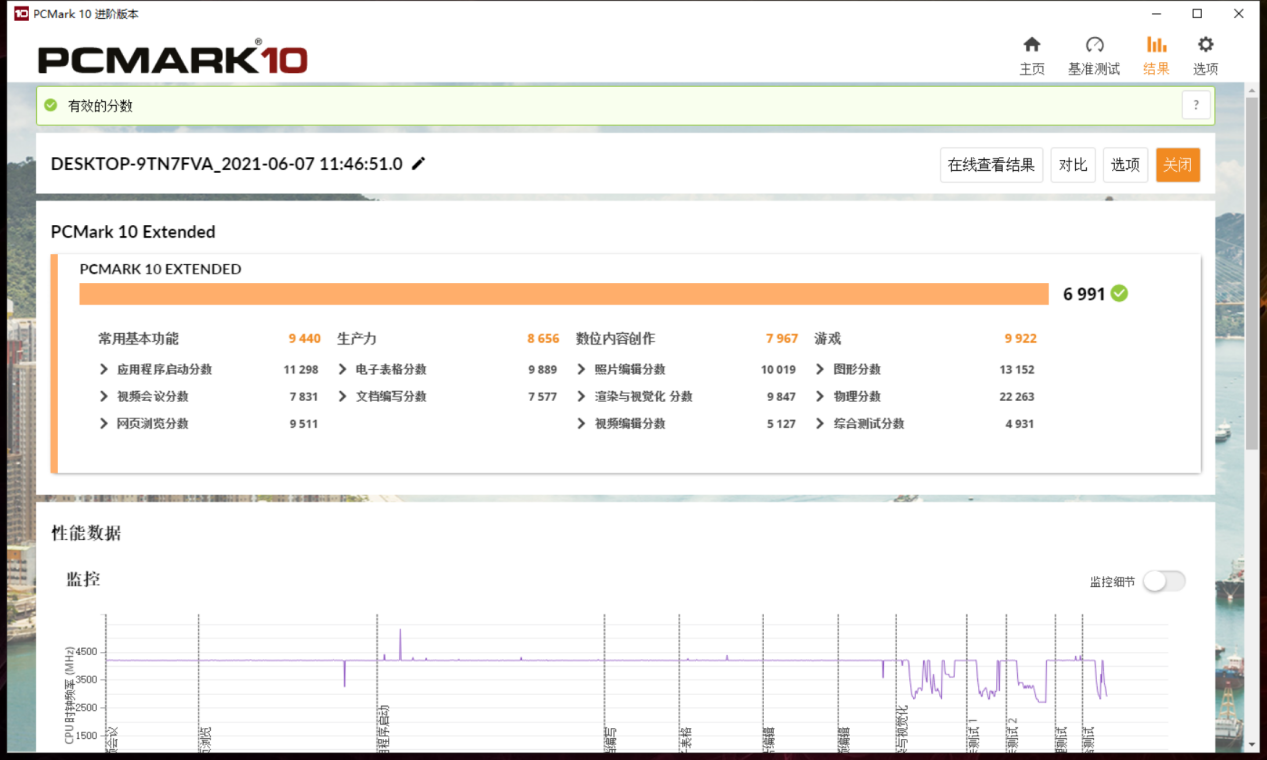Expand the 应用程序启动分数 row

point(104,369)
